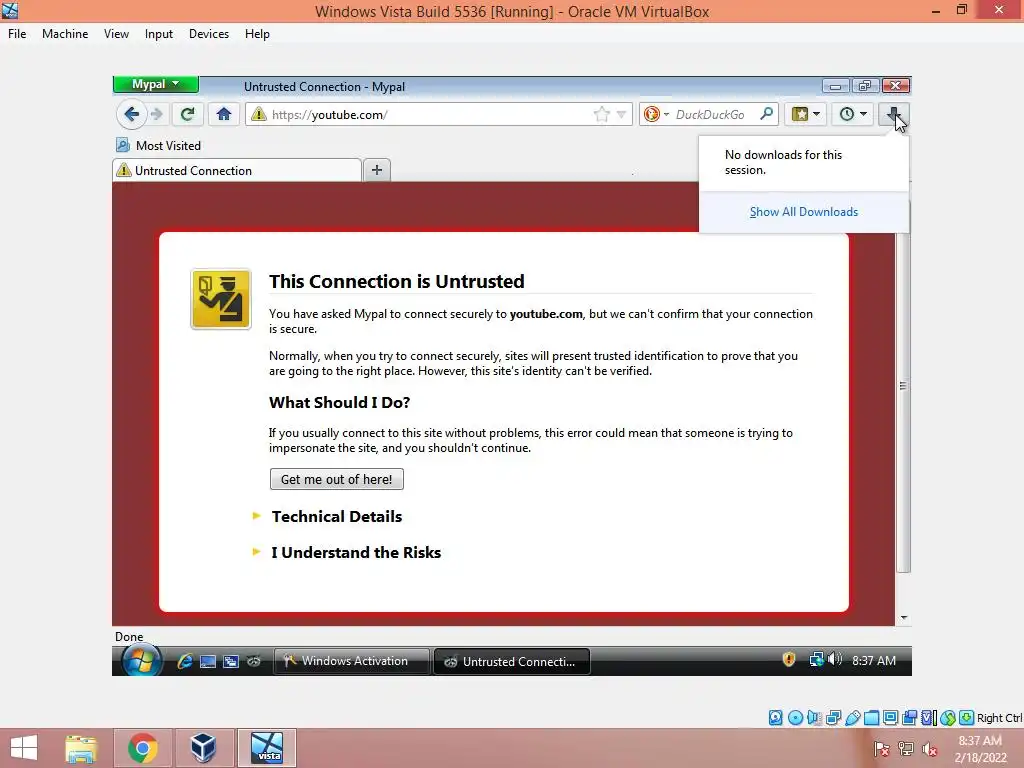The image size is (1024, 768).
Task: Click the Vista guest clock showing 8:37 AM
Action: point(874,660)
